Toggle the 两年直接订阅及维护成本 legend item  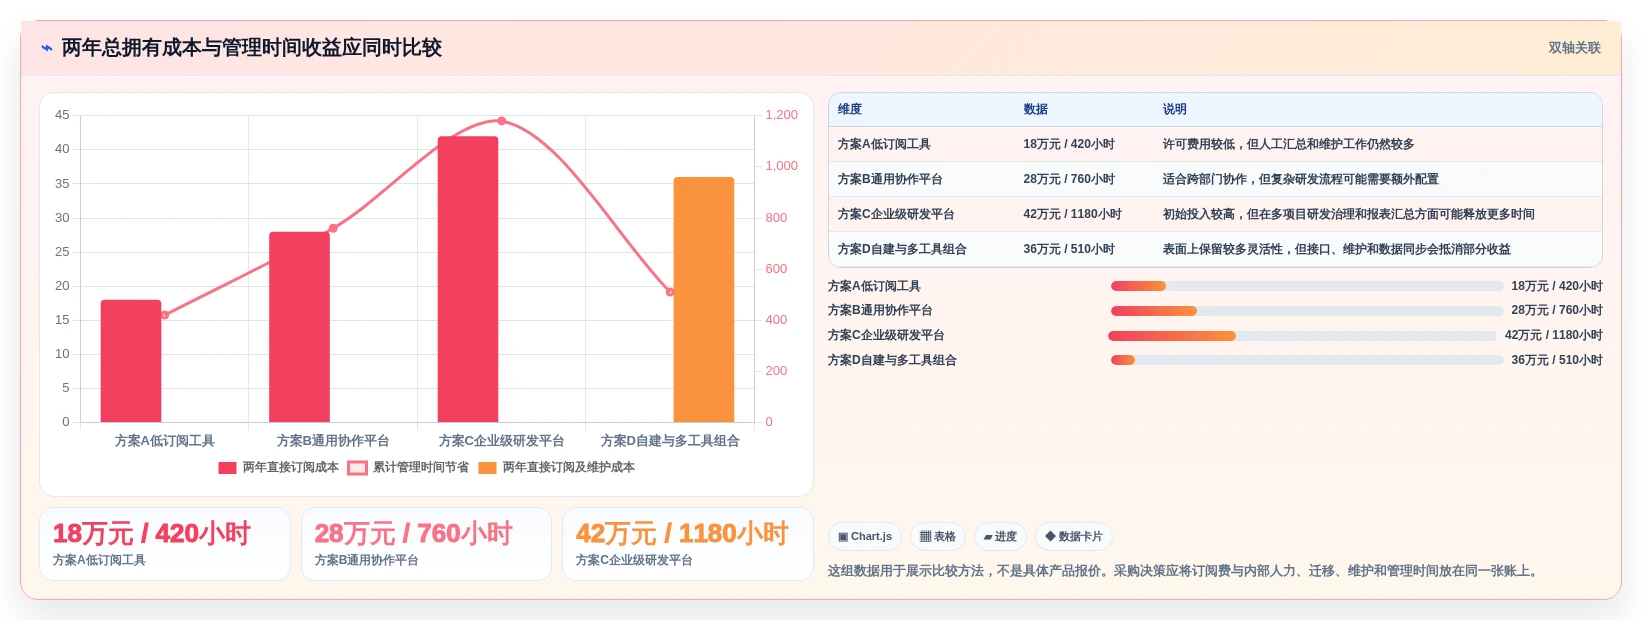pyautogui.click(x=556, y=467)
